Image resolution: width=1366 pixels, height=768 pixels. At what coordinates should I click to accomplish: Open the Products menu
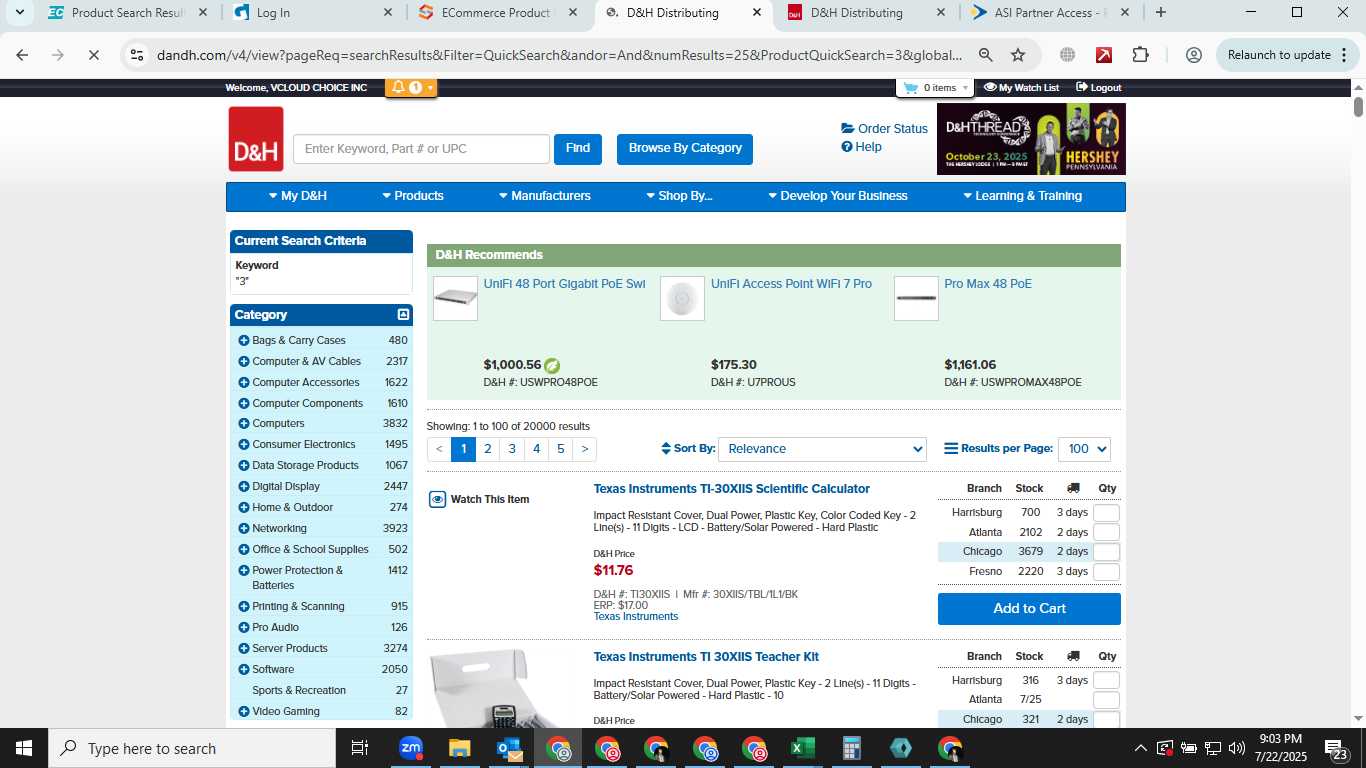[x=413, y=196]
